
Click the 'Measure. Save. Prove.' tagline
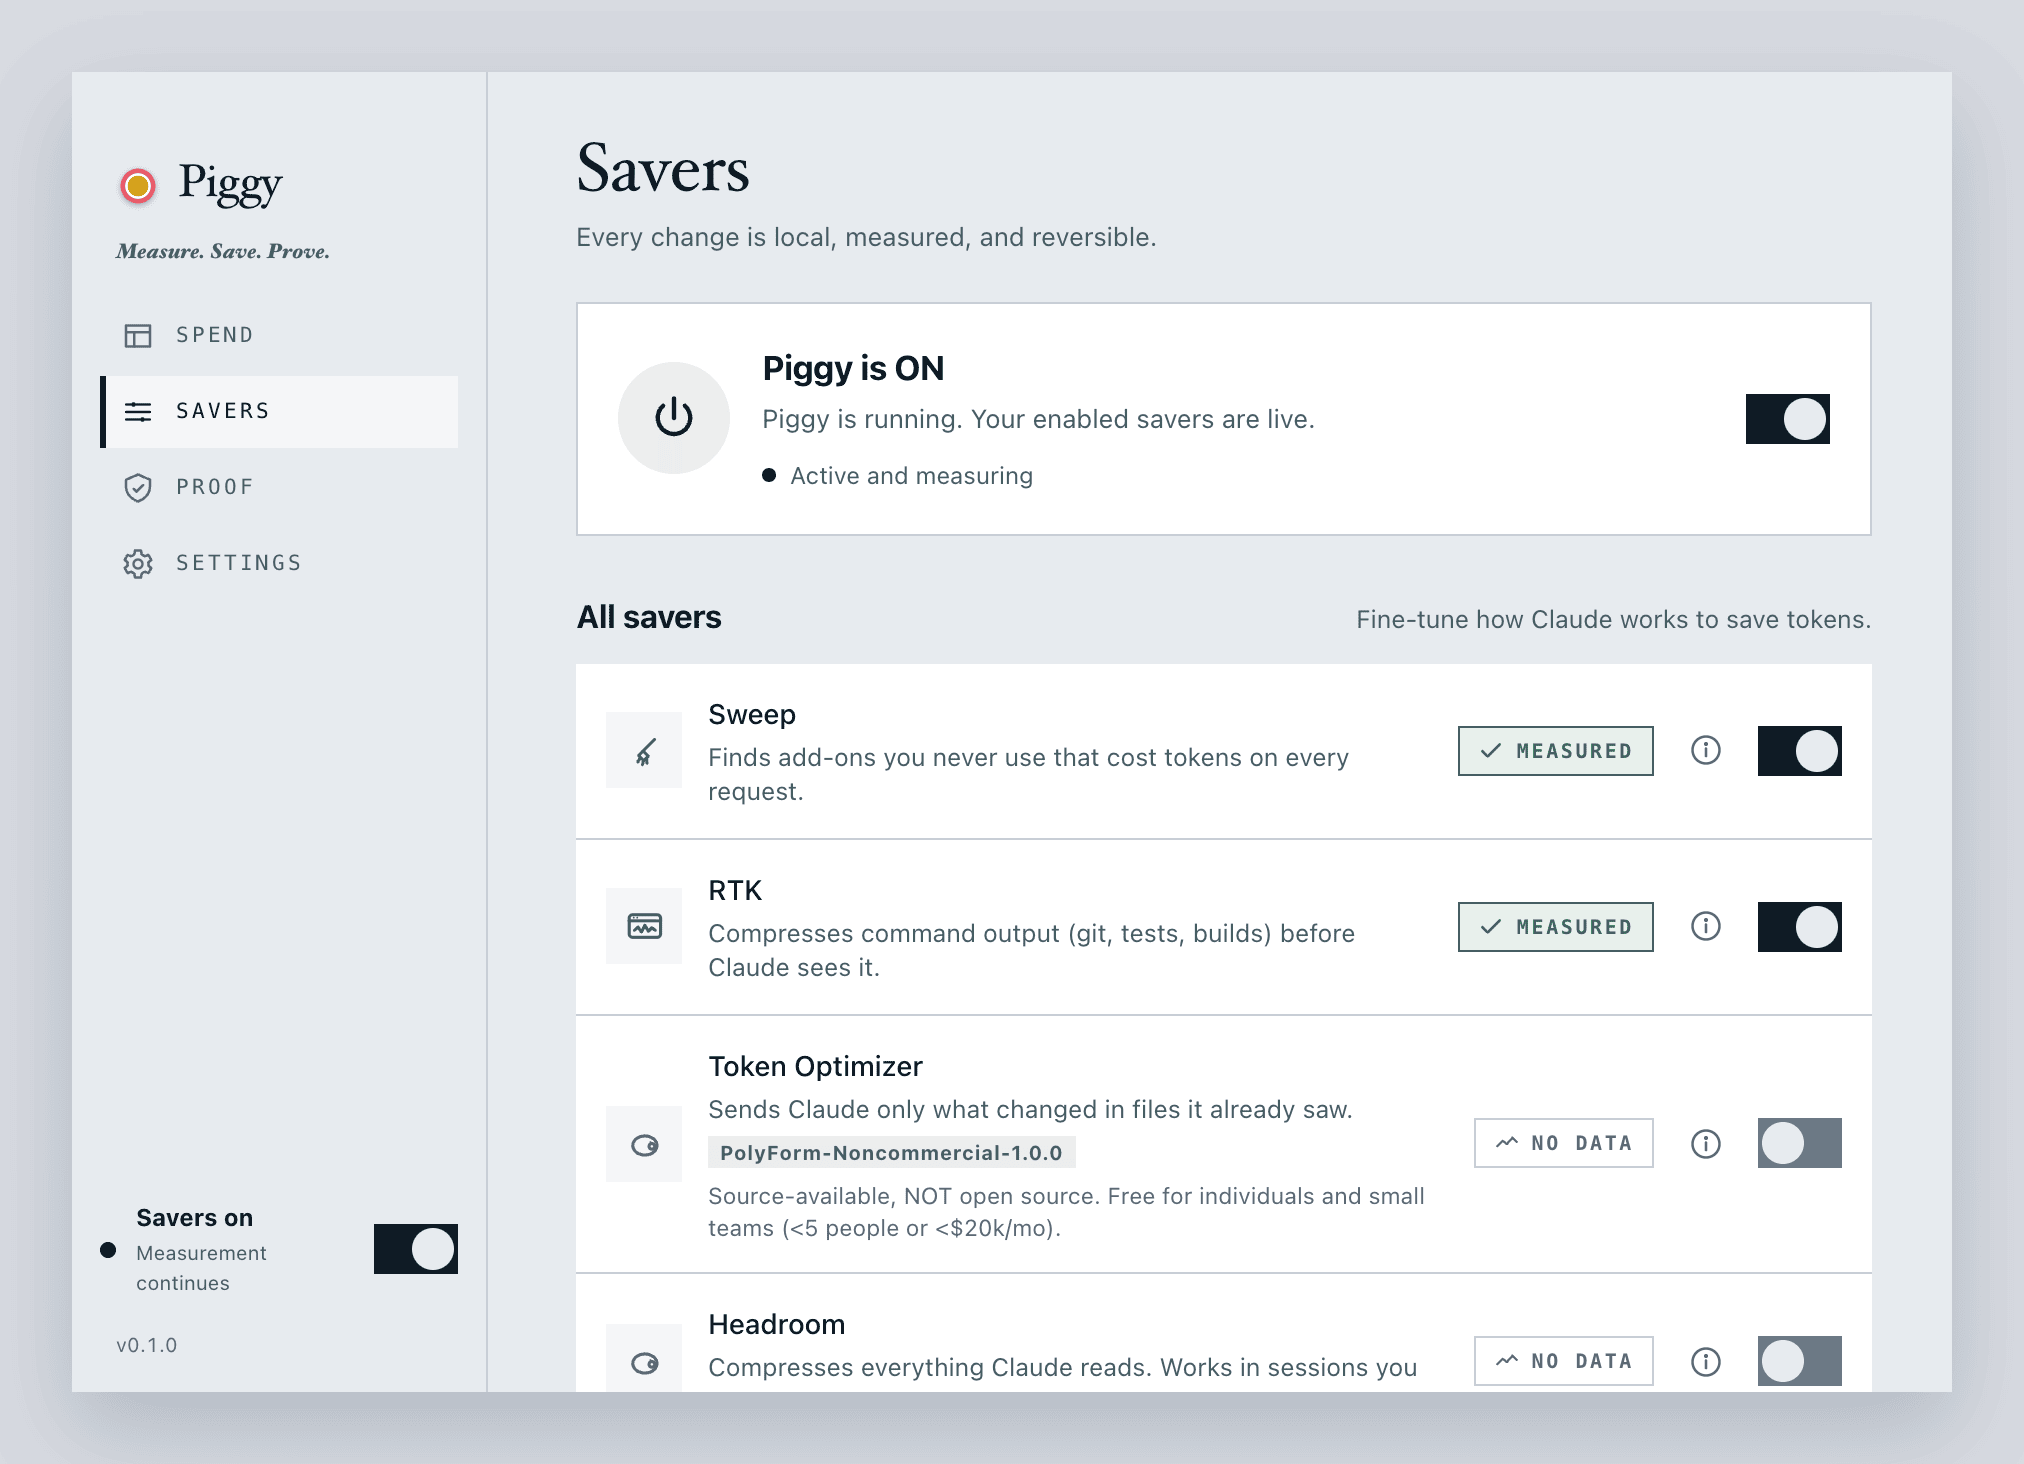pos(223,251)
